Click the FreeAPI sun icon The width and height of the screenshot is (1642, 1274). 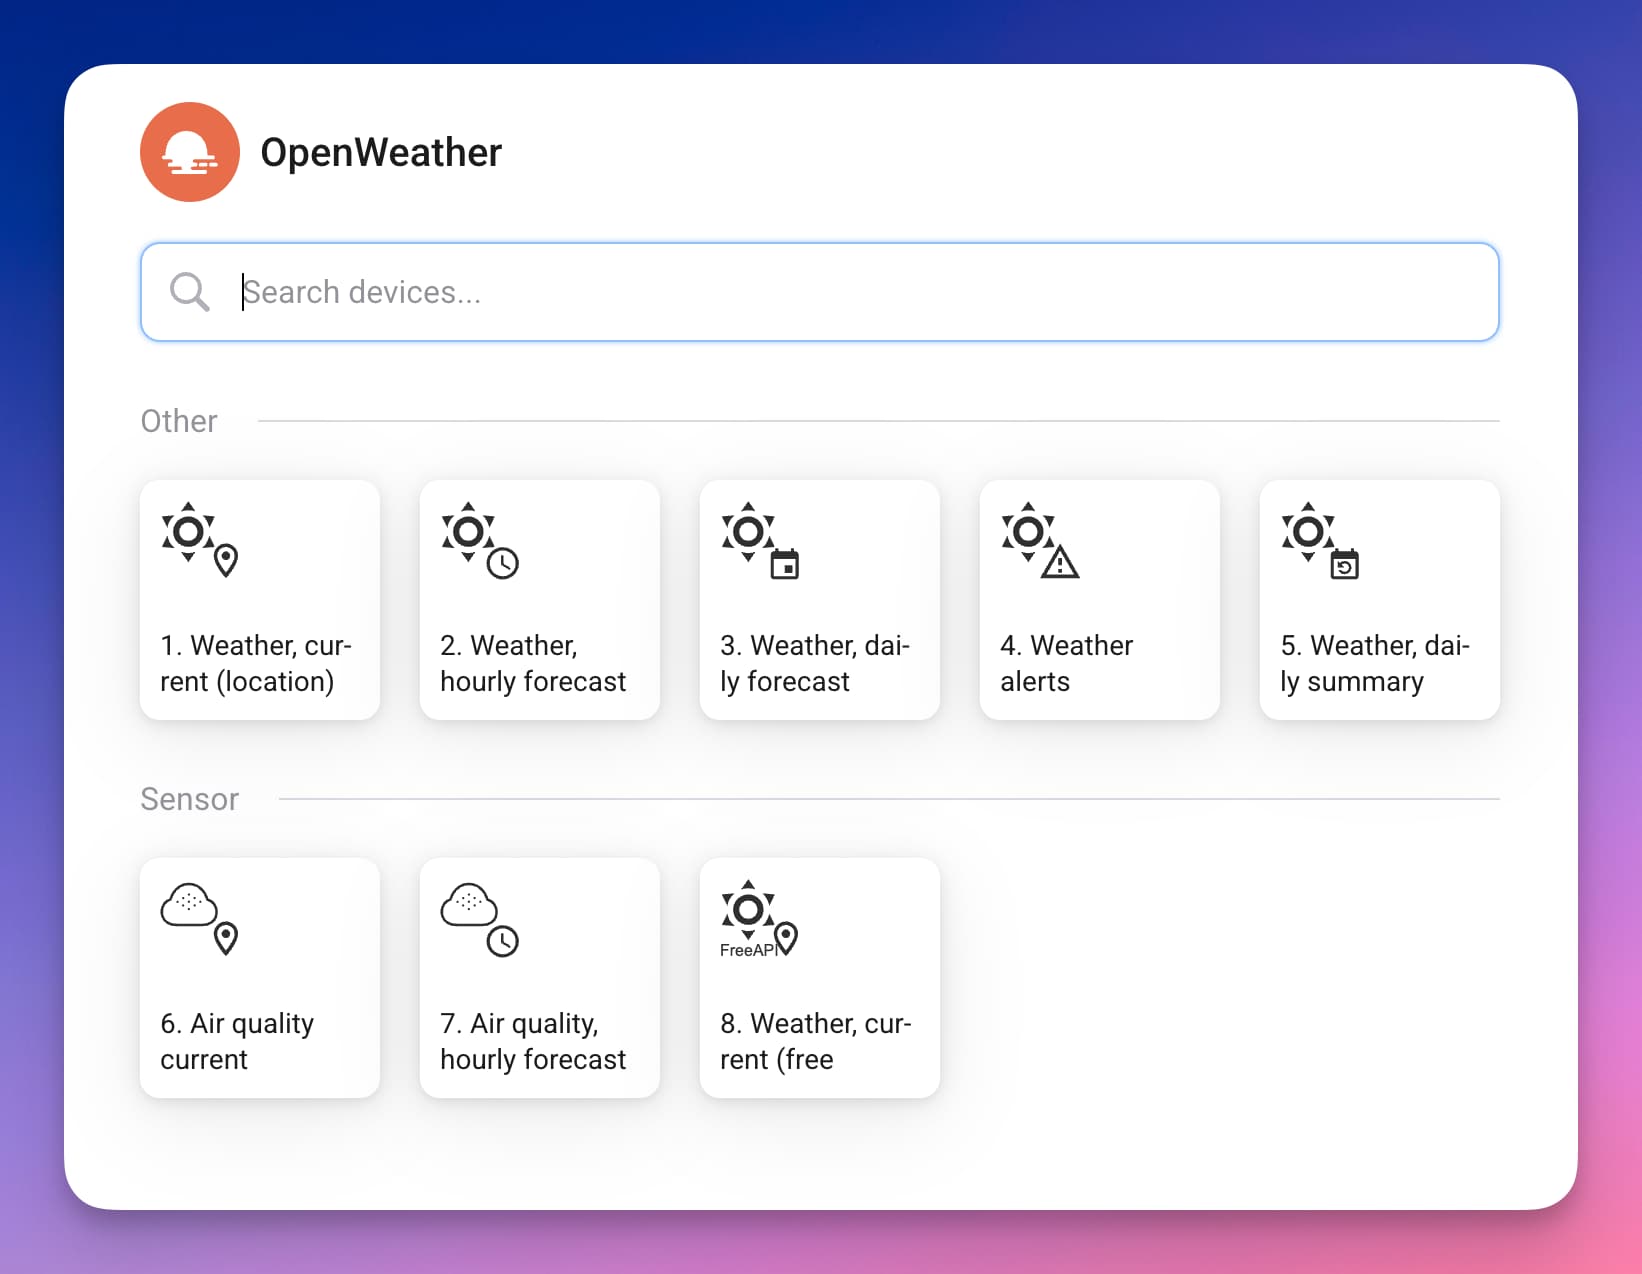pyautogui.click(x=760, y=918)
